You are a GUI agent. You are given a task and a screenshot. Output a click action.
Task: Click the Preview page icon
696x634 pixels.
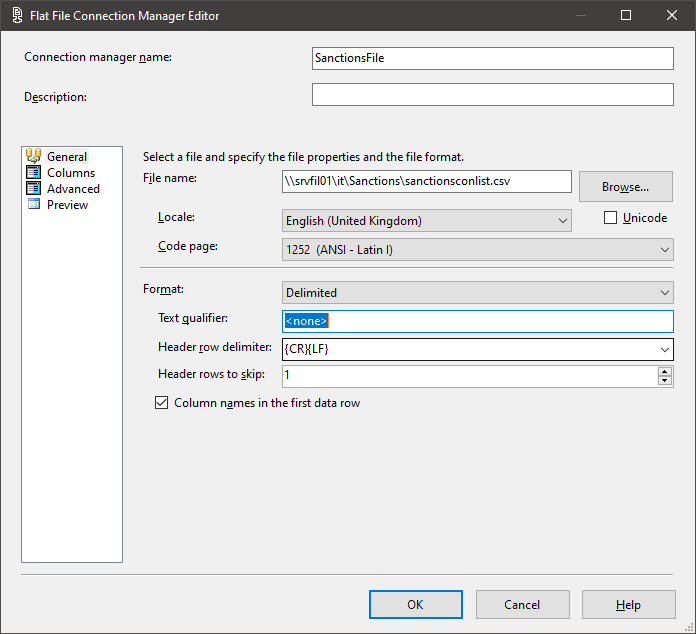tap(33, 204)
